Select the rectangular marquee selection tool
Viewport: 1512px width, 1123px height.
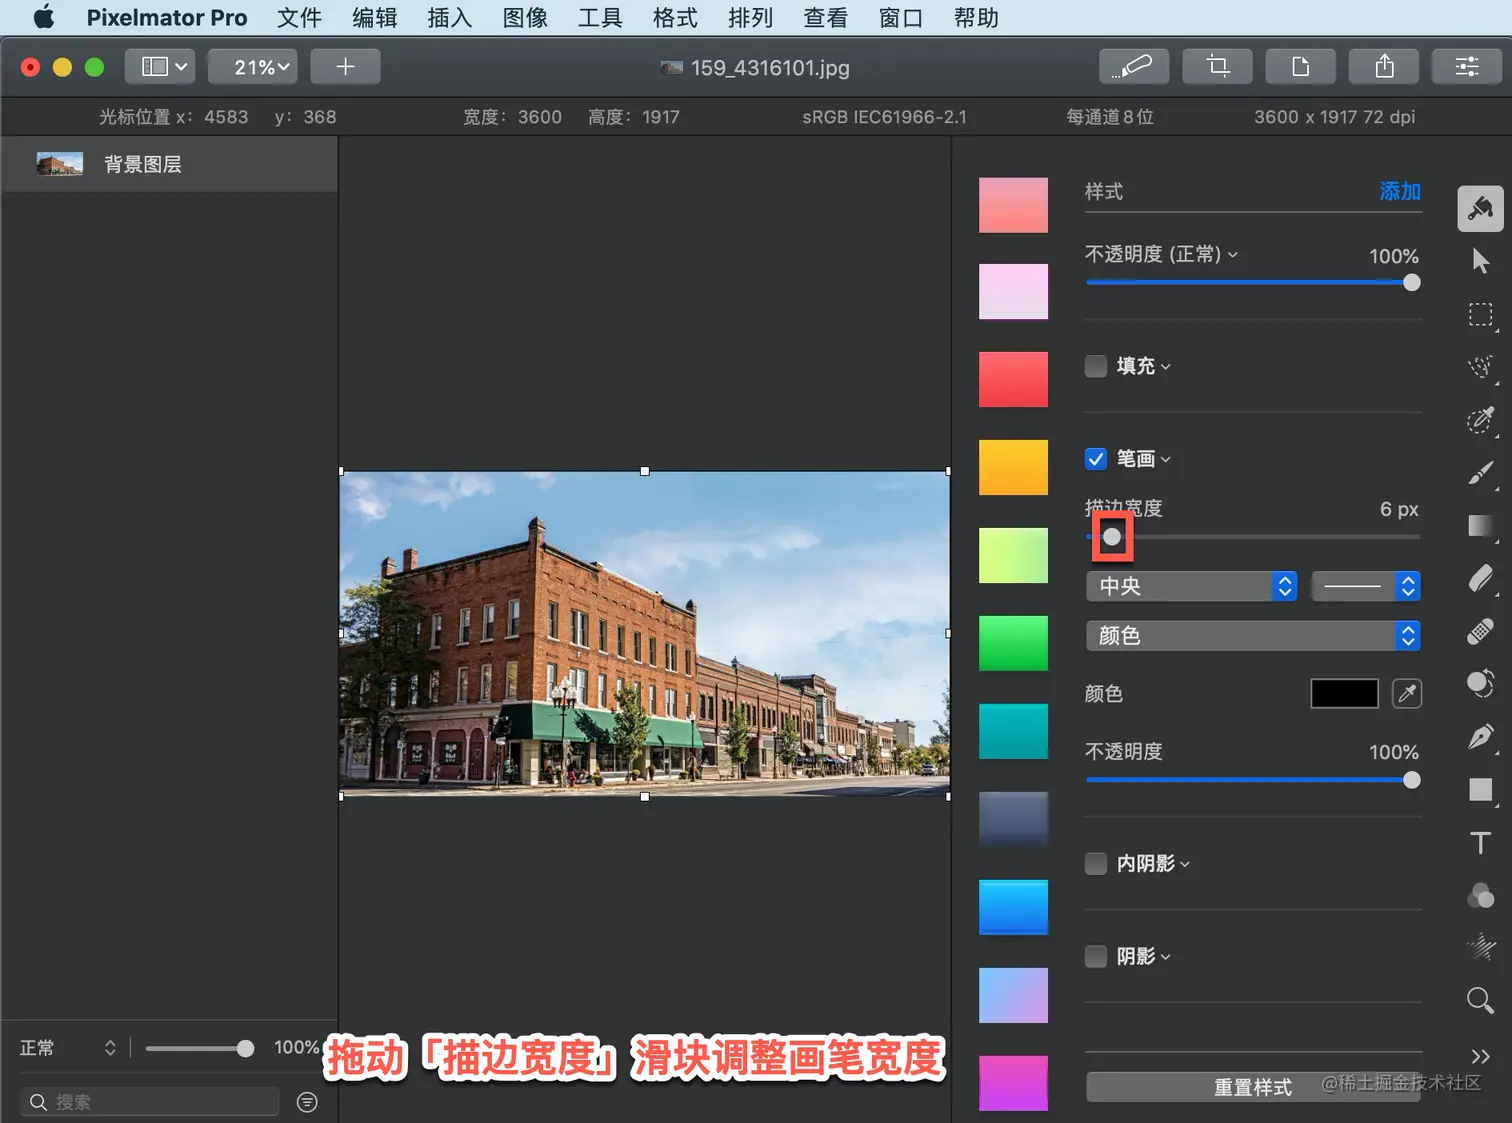1480,315
